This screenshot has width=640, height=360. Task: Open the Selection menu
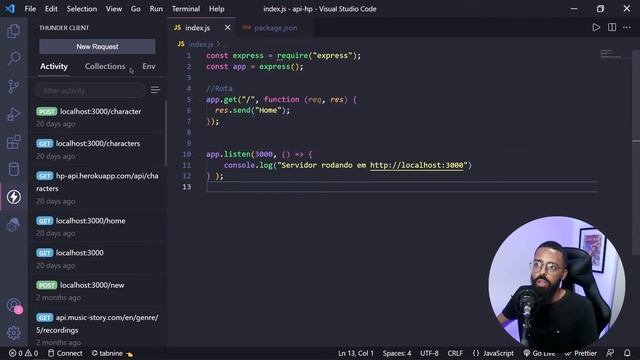coord(82,9)
